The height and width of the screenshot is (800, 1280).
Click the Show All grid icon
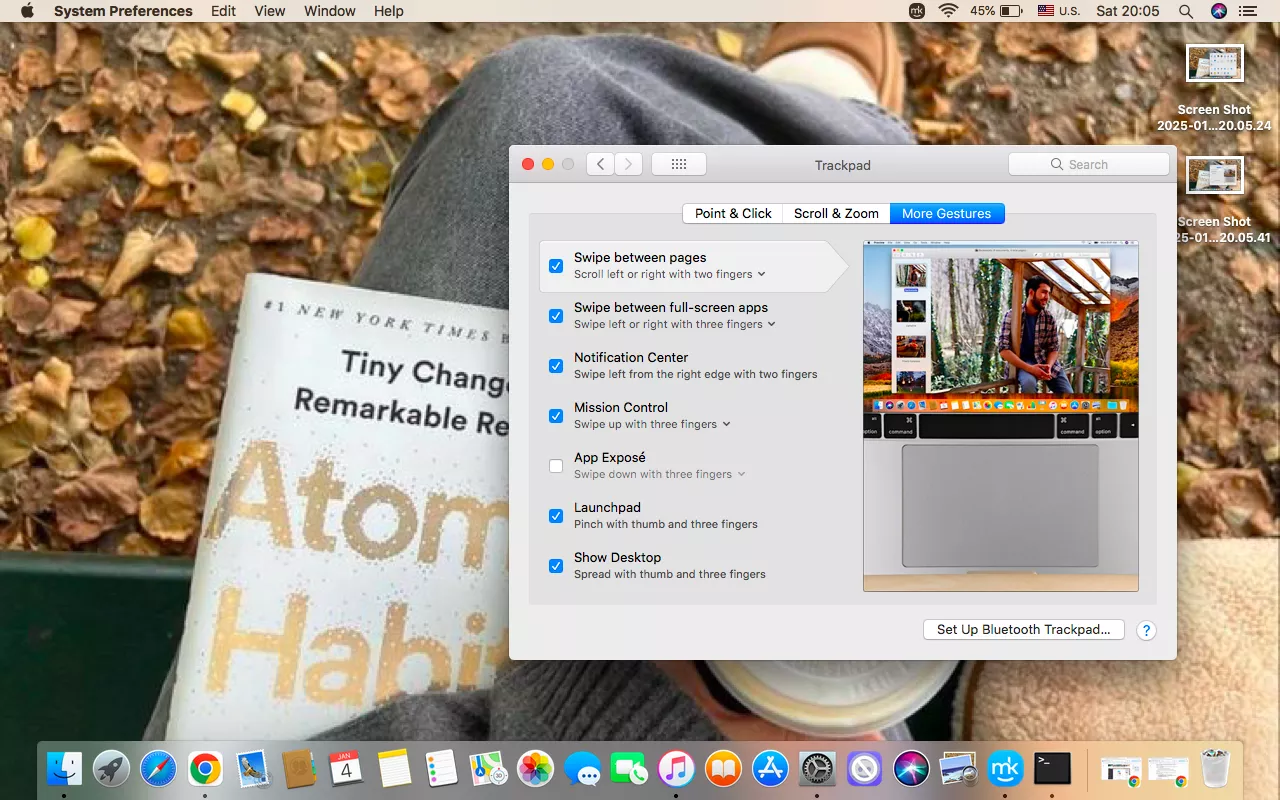(678, 165)
